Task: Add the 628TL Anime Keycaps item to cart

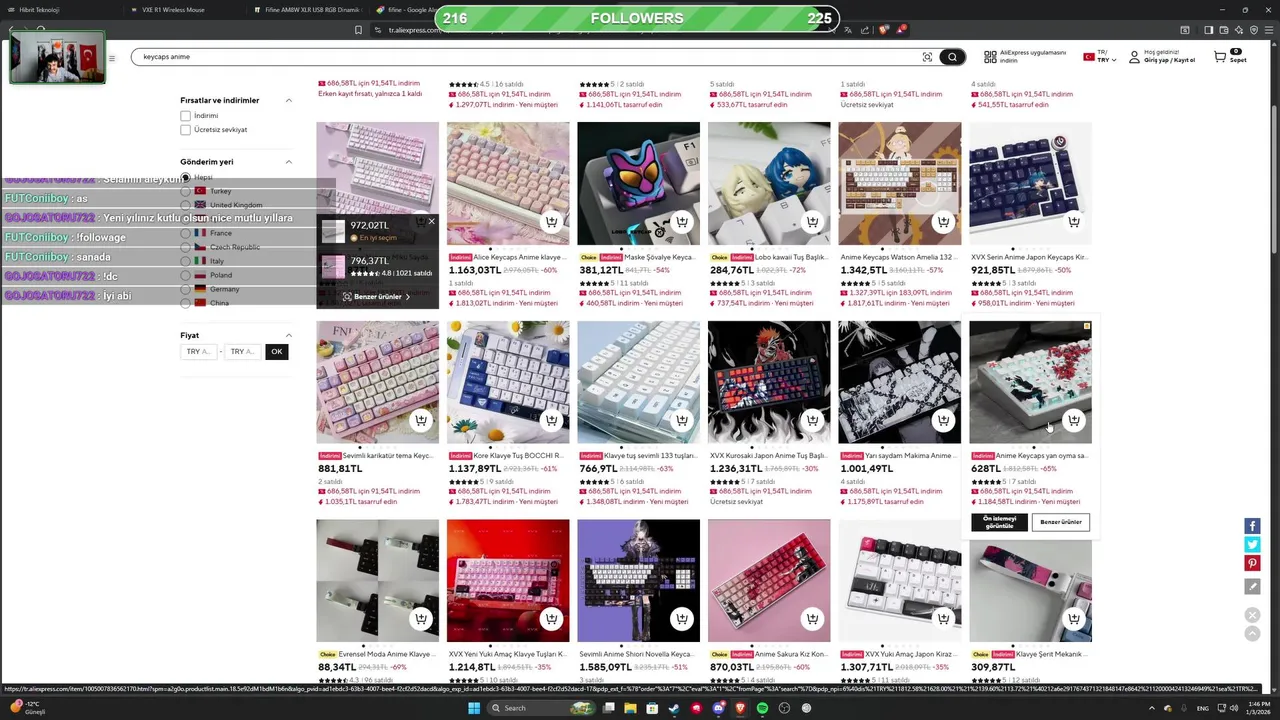Action: pos(1074,421)
